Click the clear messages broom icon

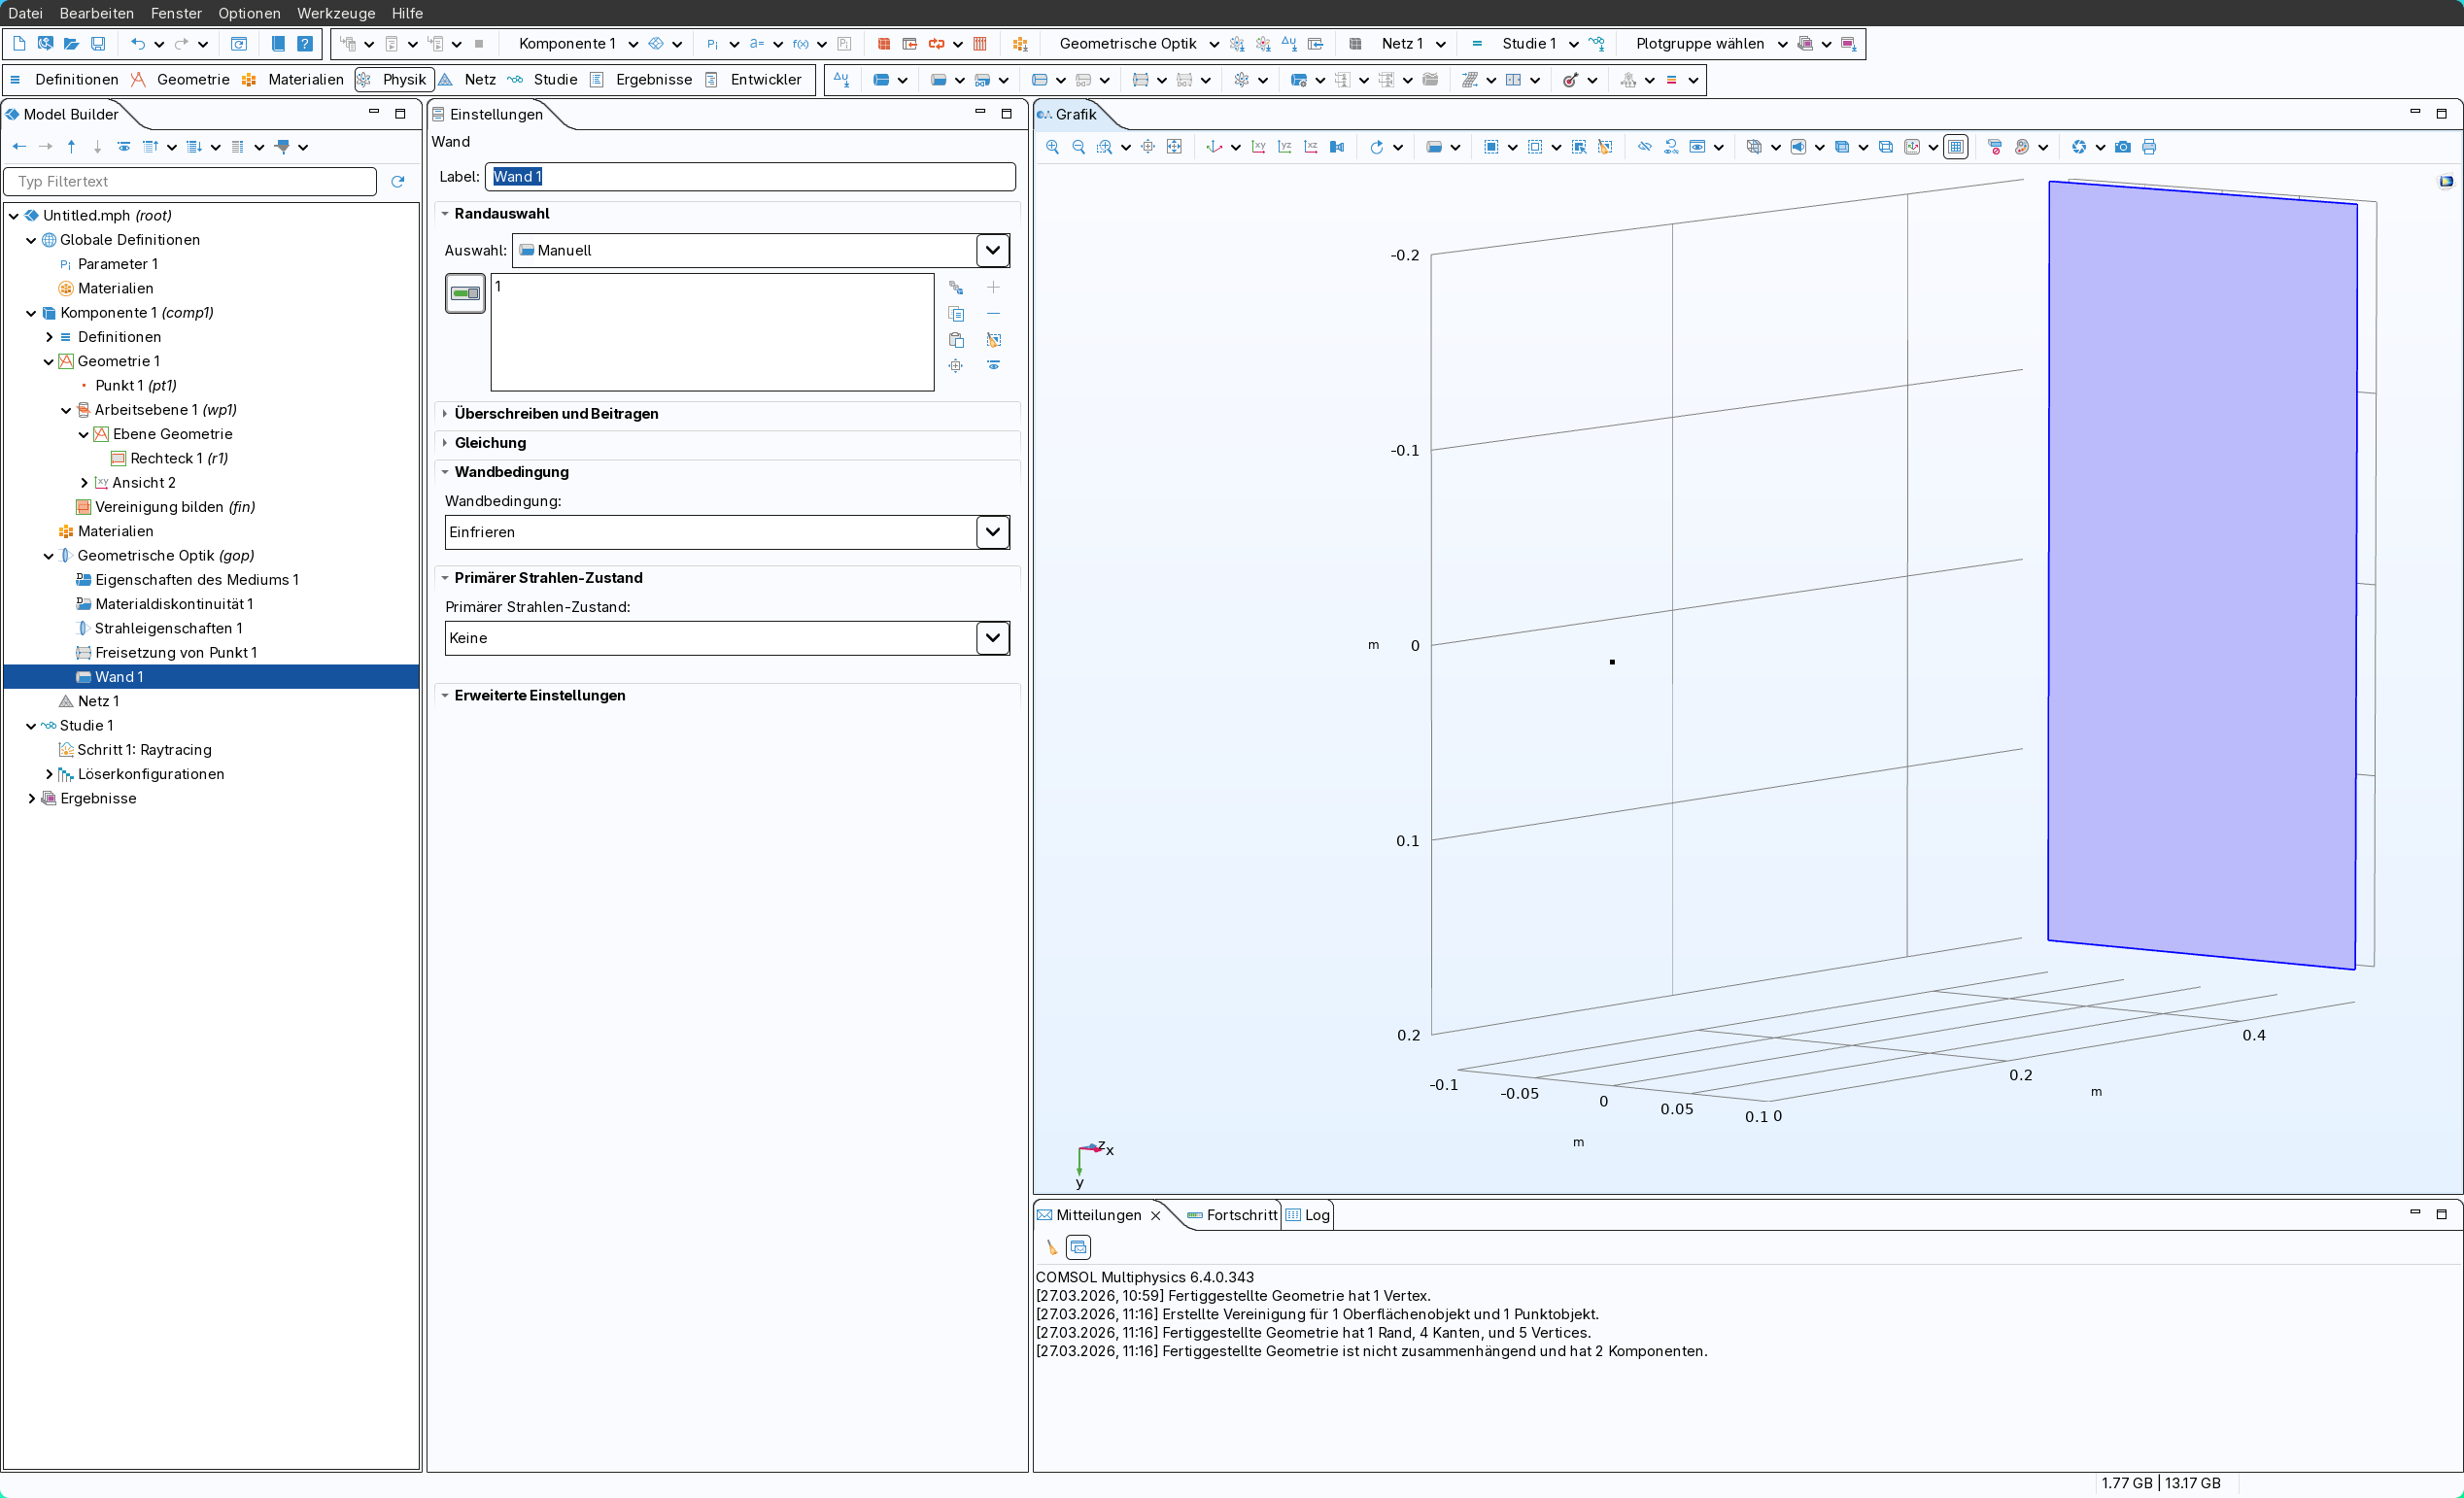(1051, 1247)
